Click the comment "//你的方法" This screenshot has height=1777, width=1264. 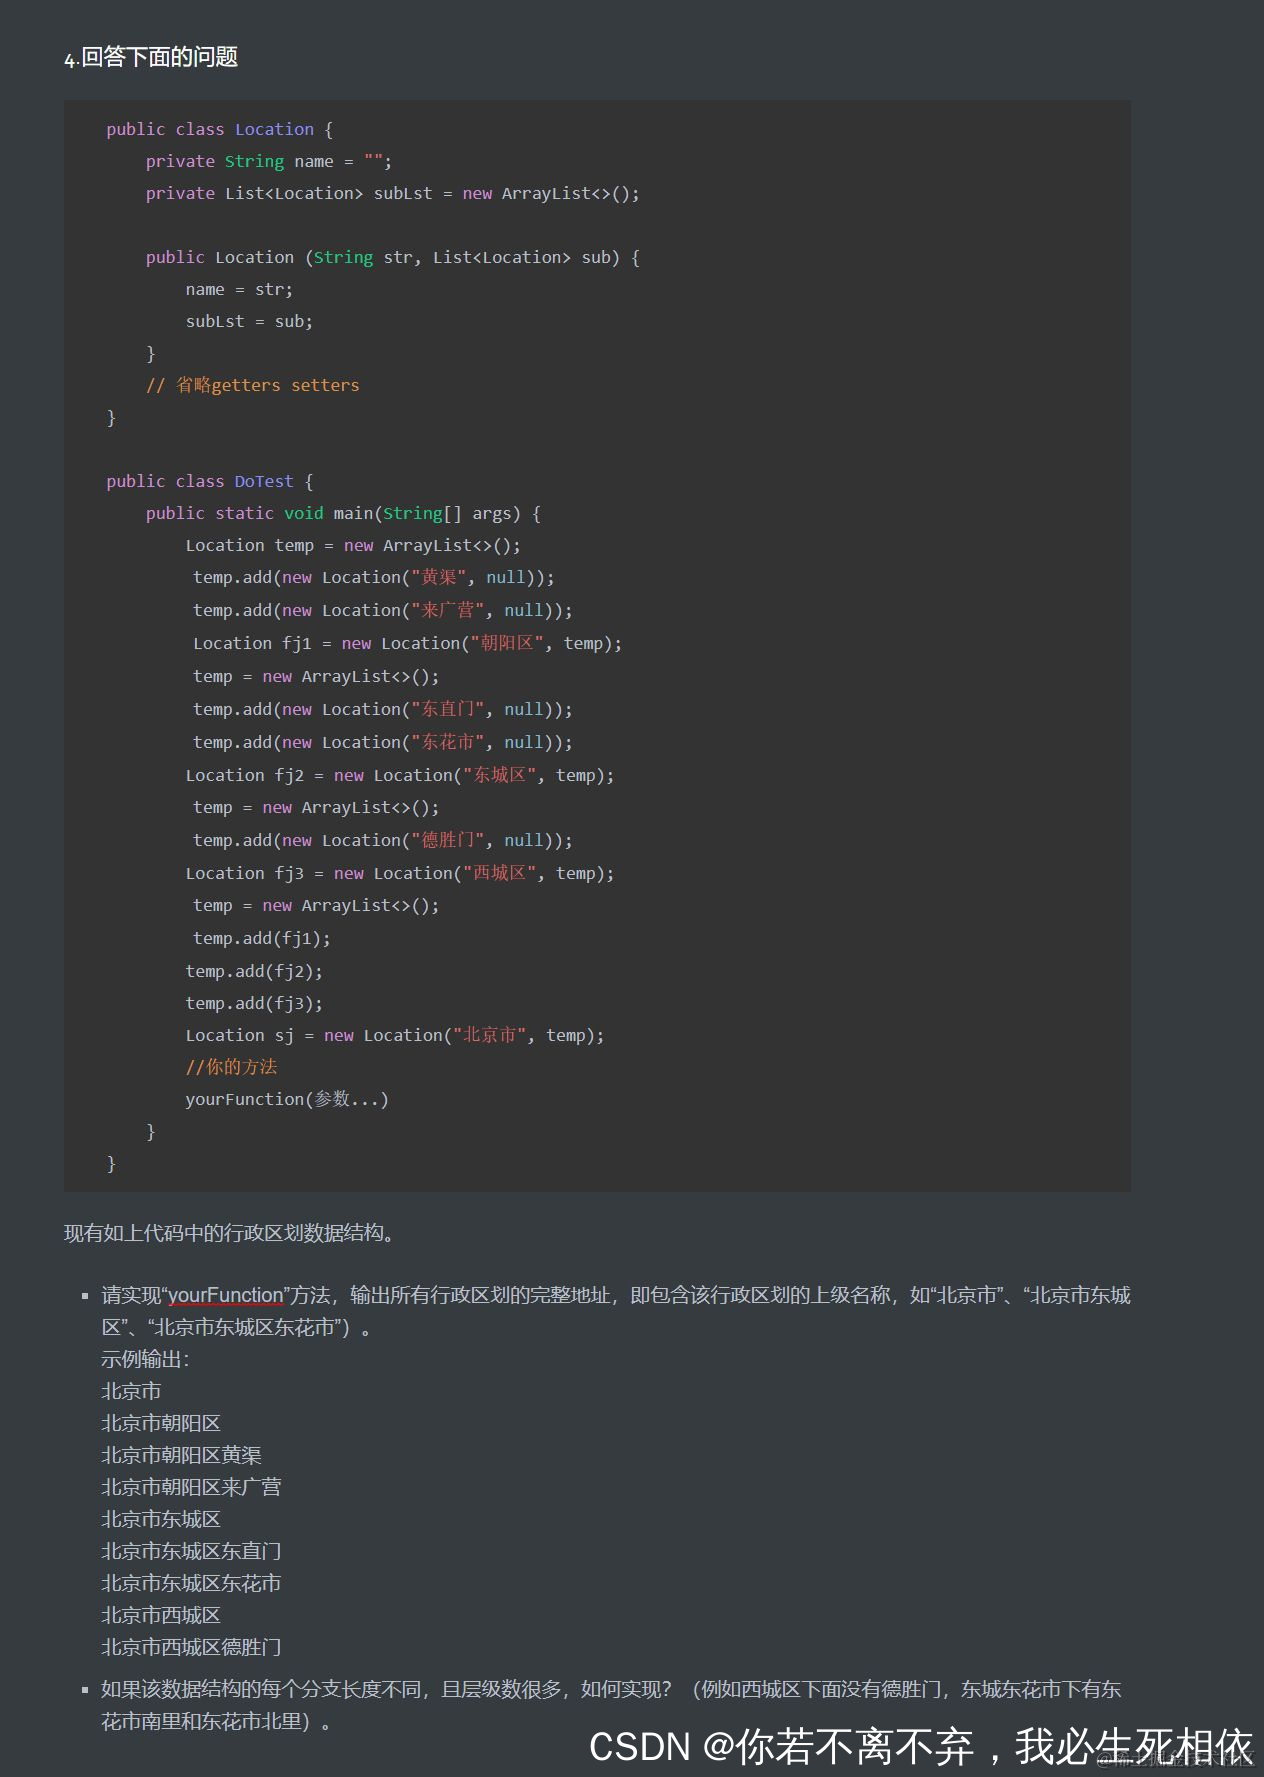tap(231, 1067)
